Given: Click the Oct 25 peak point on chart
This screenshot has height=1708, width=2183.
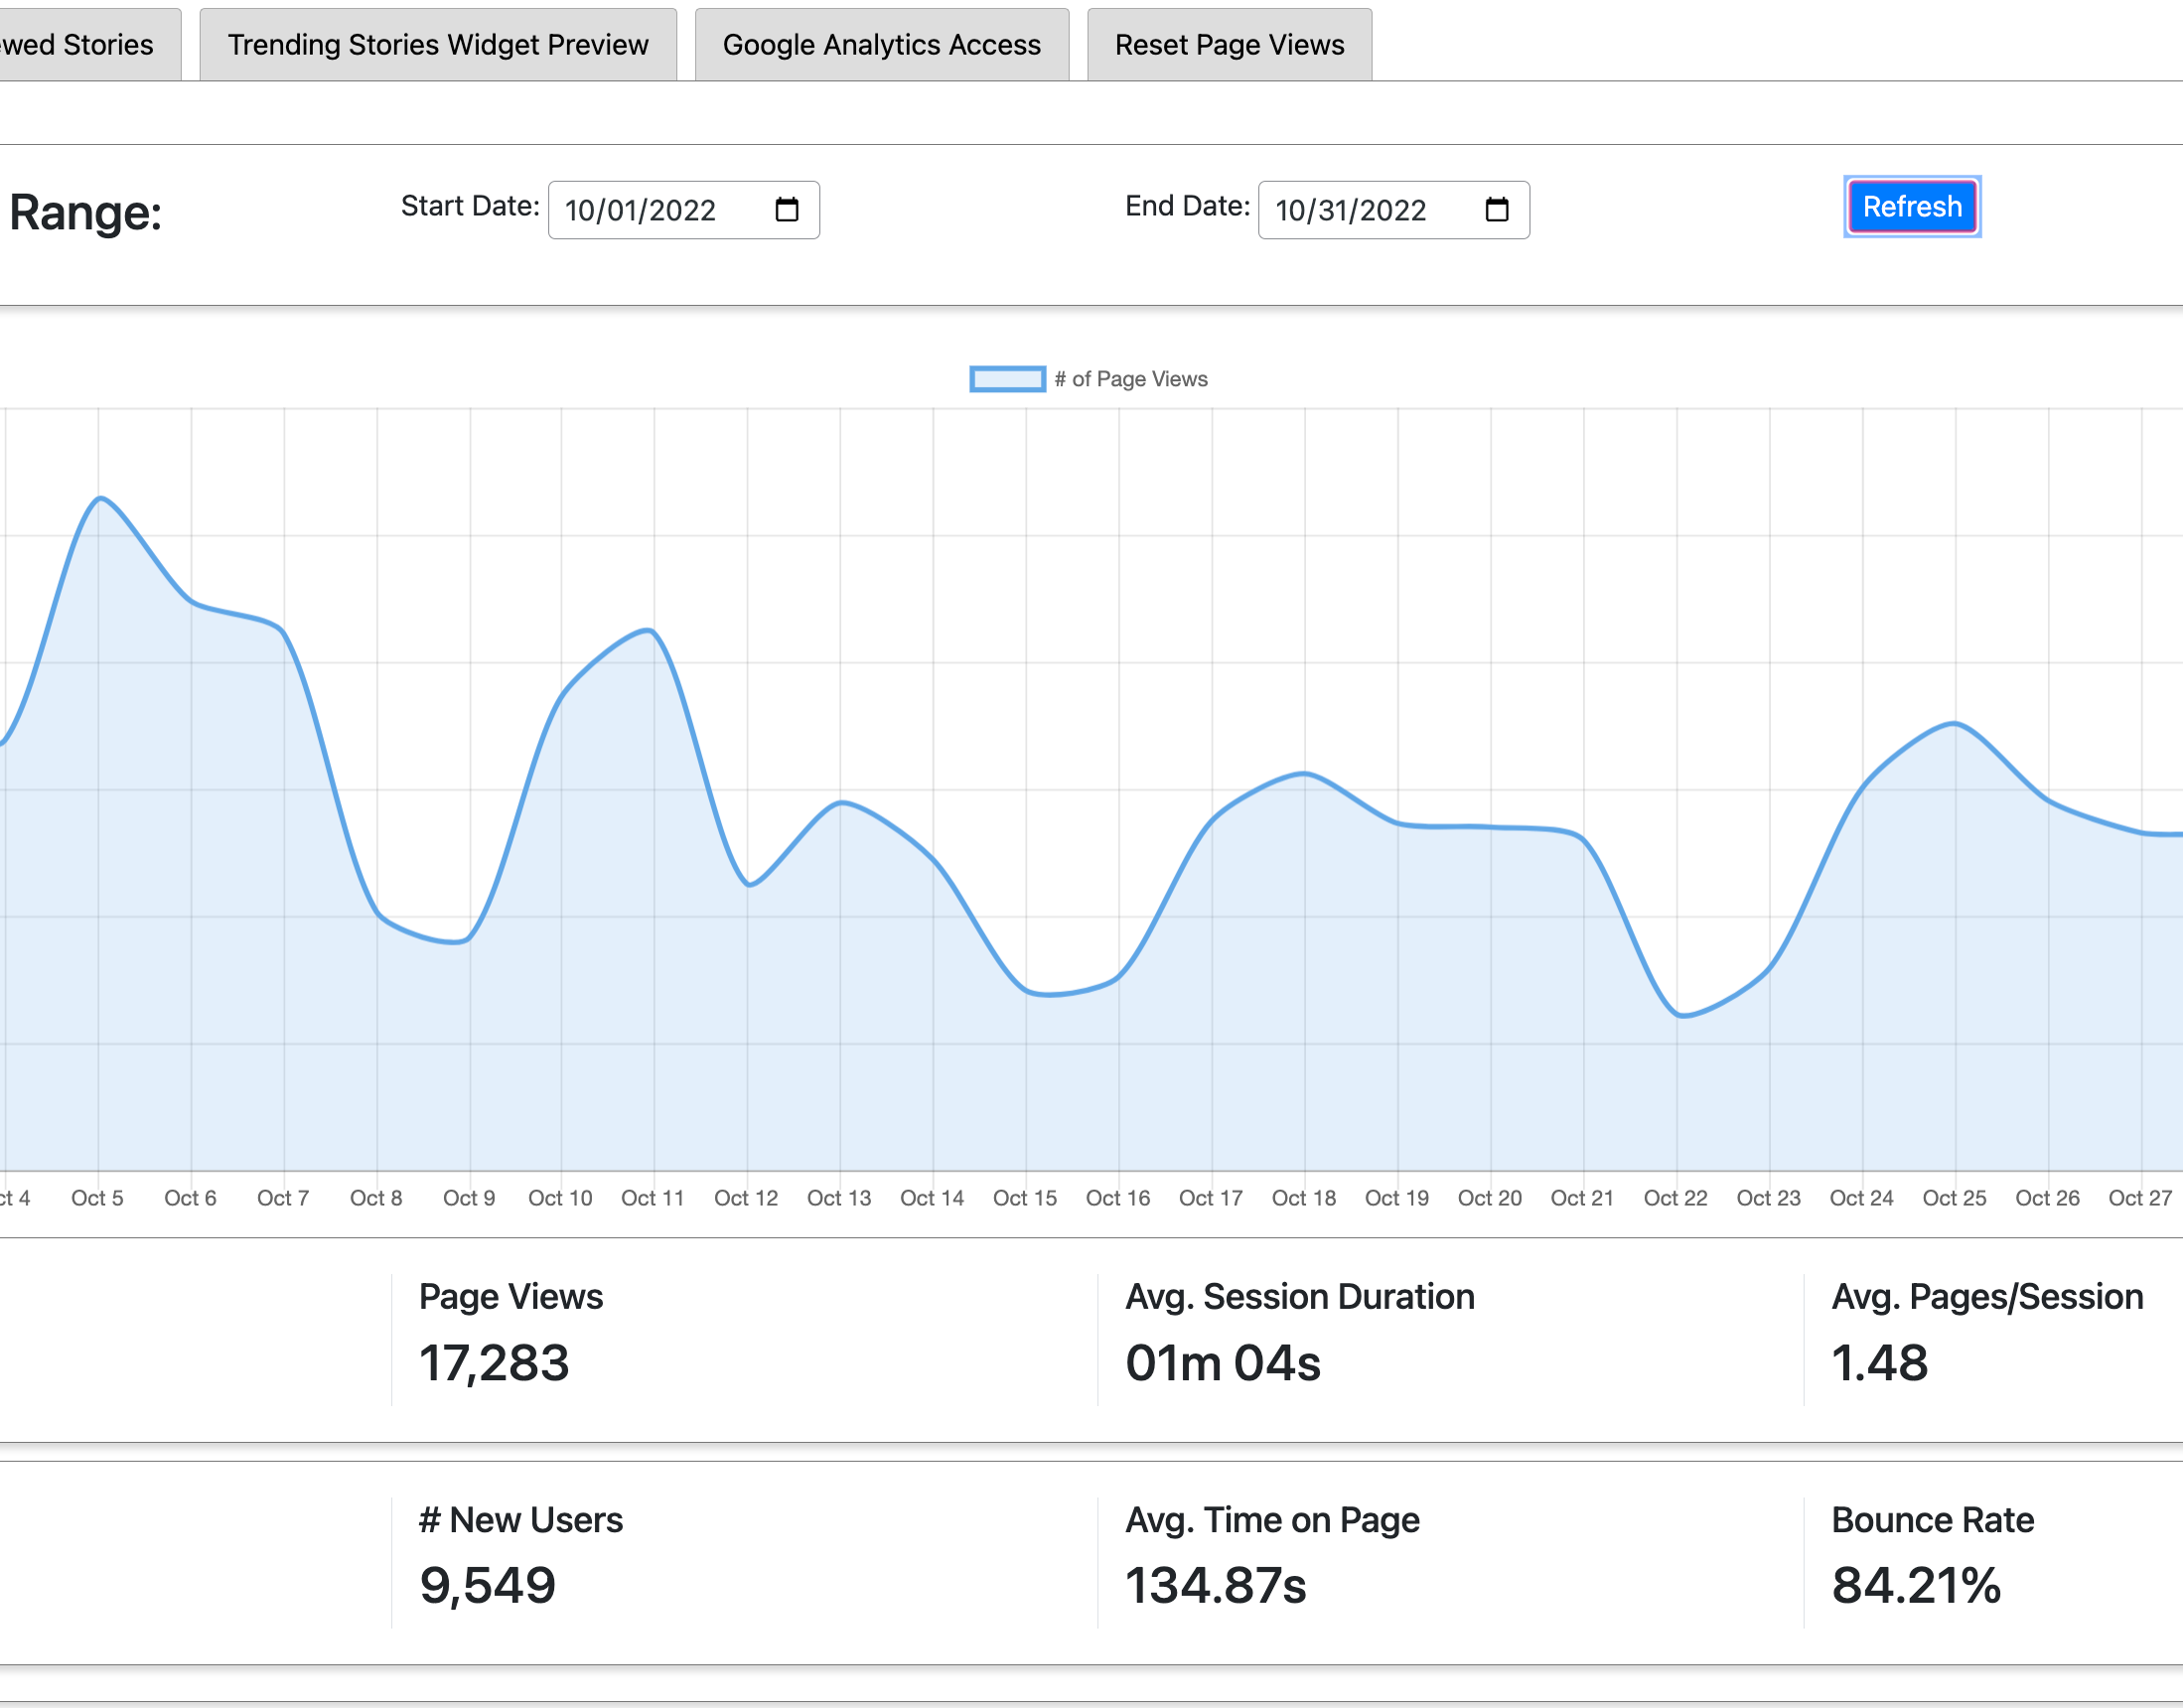Looking at the screenshot, I should tap(1955, 723).
